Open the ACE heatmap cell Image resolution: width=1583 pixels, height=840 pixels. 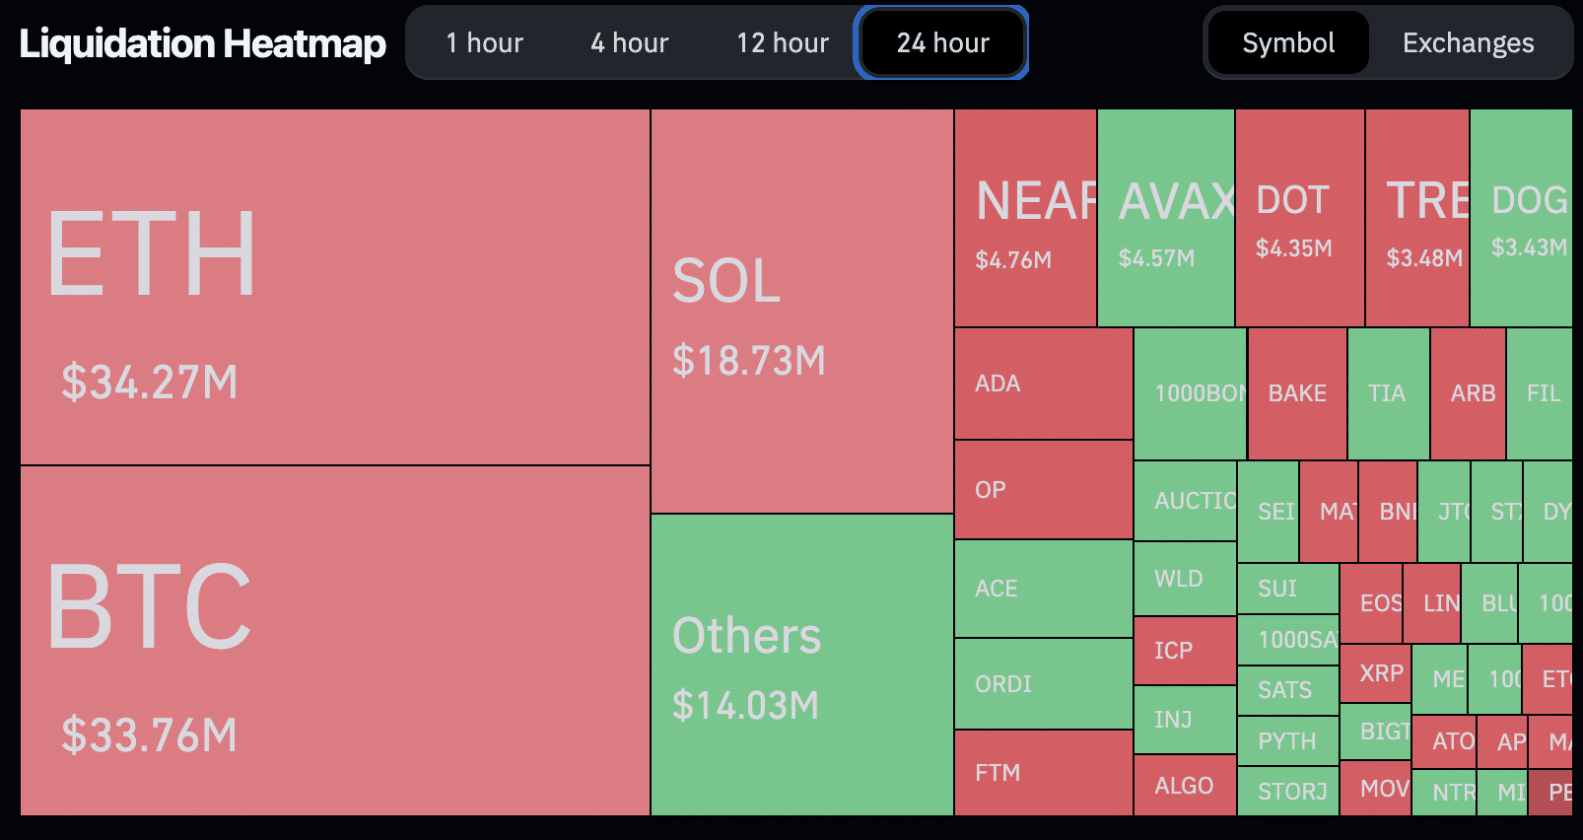click(x=1043, y=589)
